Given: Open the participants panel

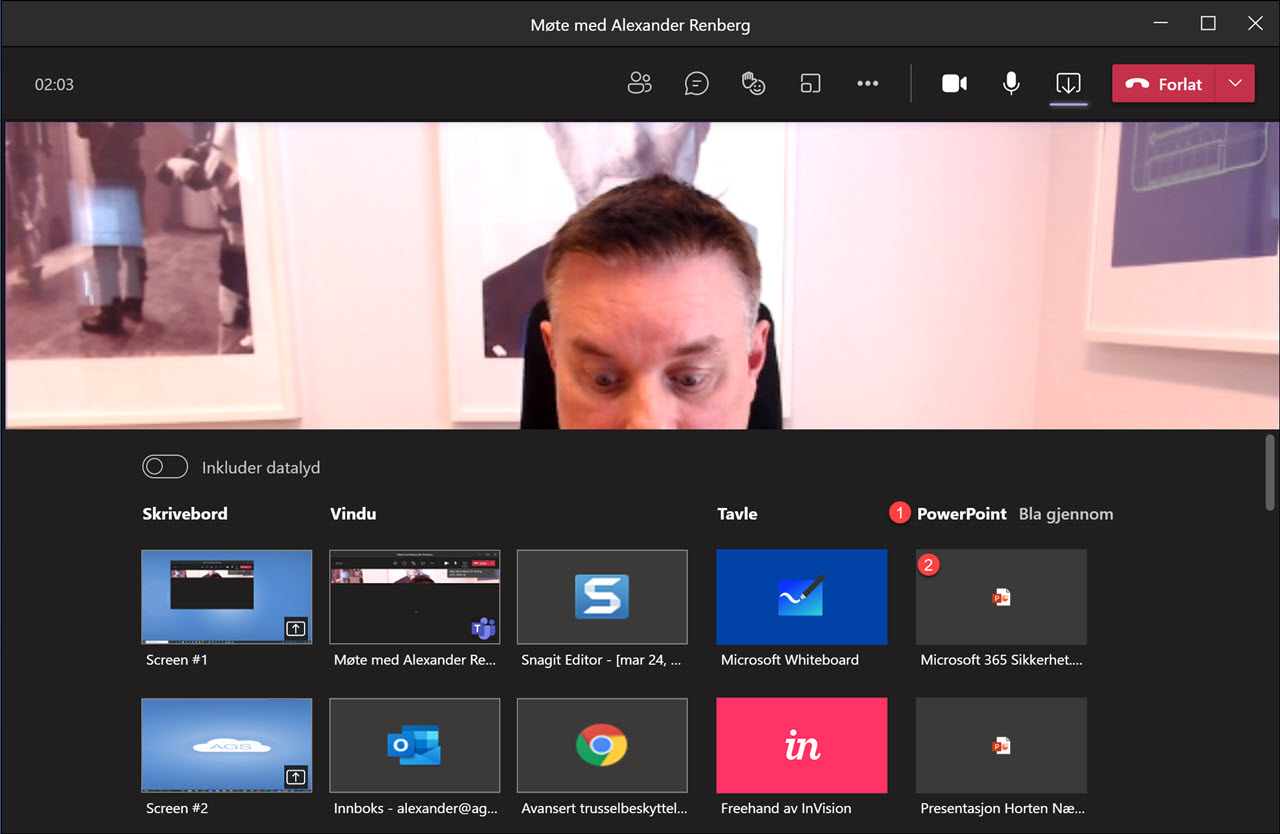Looking at the screenshot, I should 640,84.
